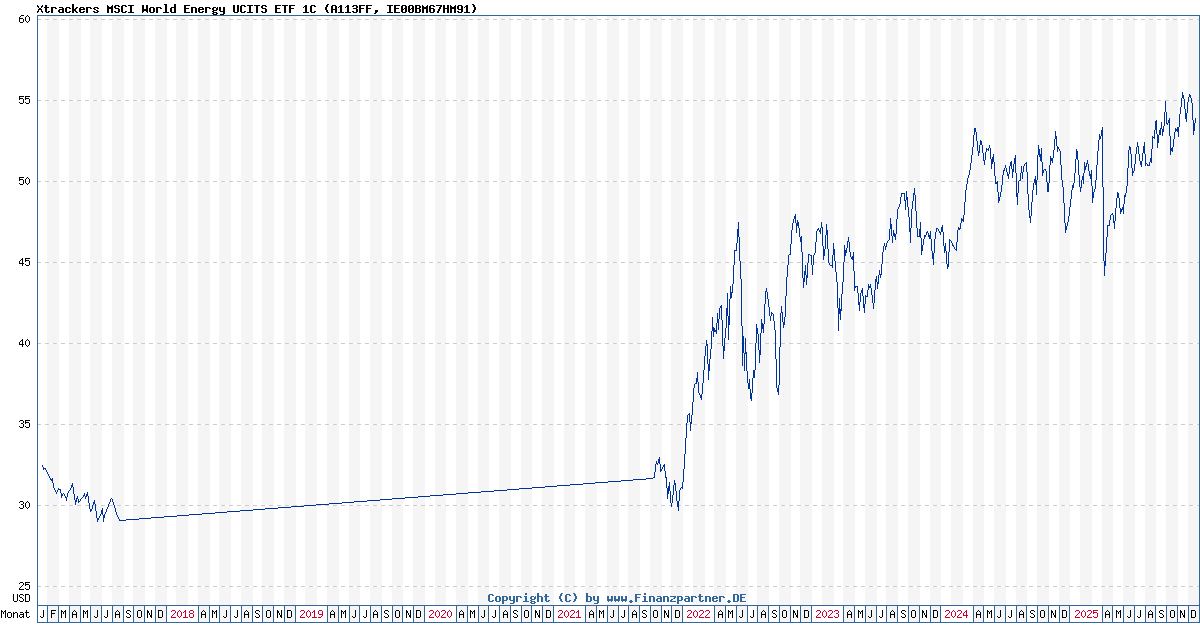
Task: Open the www.Finanzpartner.DE copyright link
Action: 616,597
